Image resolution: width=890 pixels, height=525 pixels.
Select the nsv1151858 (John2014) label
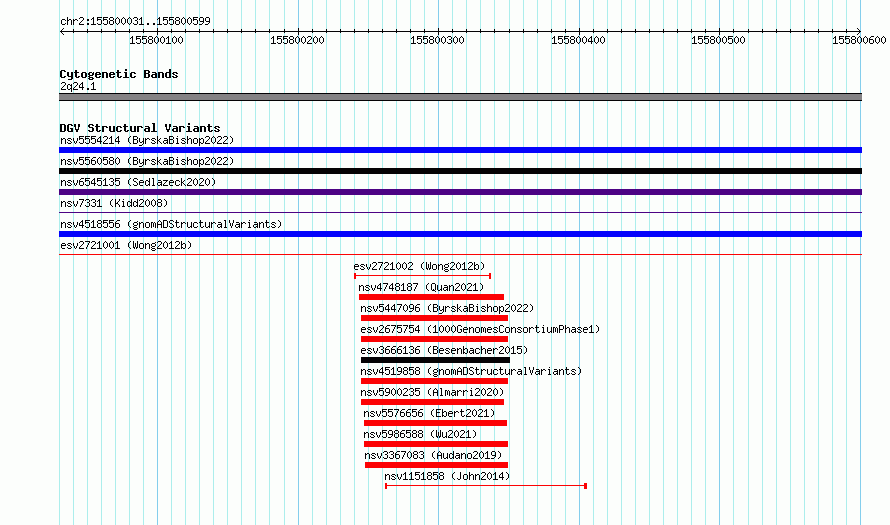pyautogui.click(x=447, y=476)
